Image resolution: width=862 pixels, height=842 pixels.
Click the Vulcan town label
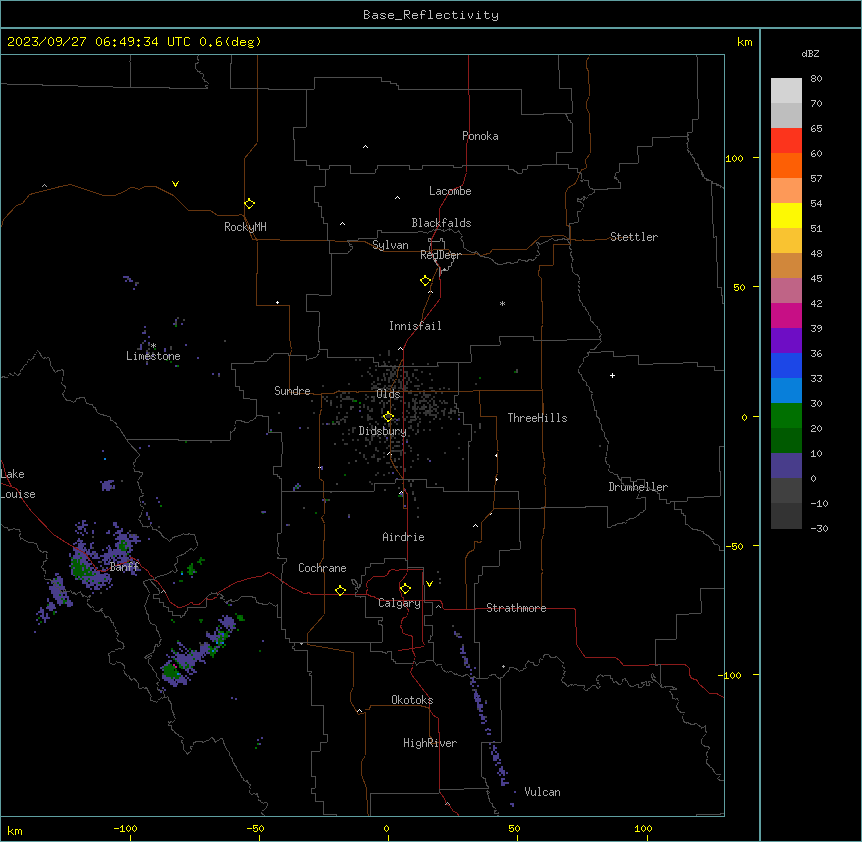[542, 792]
